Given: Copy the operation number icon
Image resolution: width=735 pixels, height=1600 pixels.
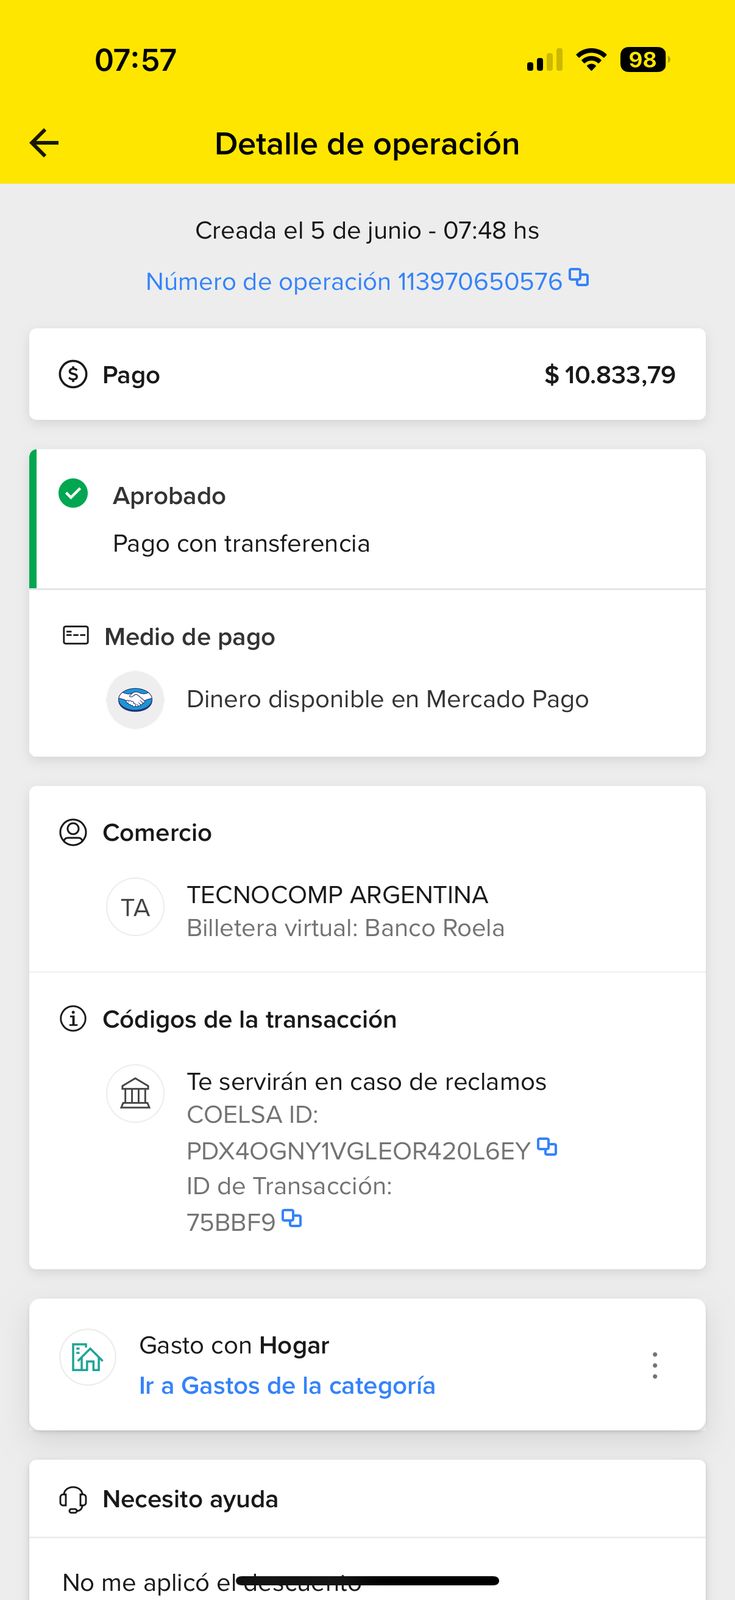Looking at the screenshot, I should click(579, 278).
